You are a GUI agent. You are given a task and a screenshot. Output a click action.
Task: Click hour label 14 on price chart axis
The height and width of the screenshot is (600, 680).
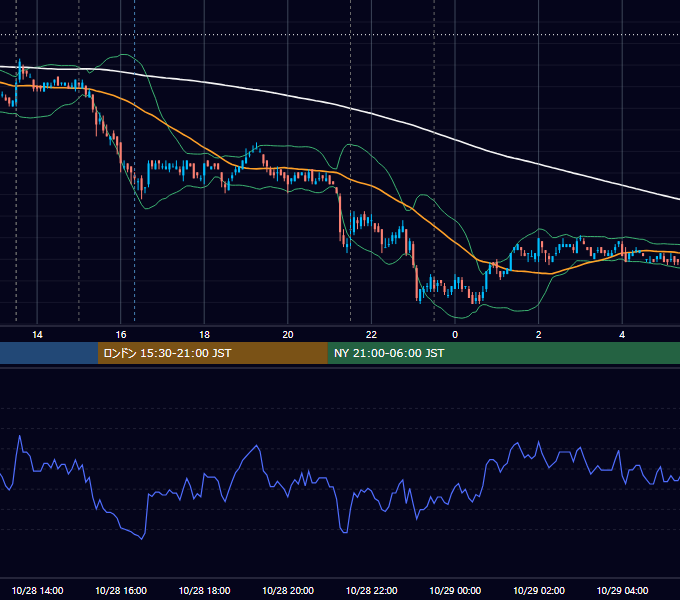pyautogui.click(x=37, y=335)
